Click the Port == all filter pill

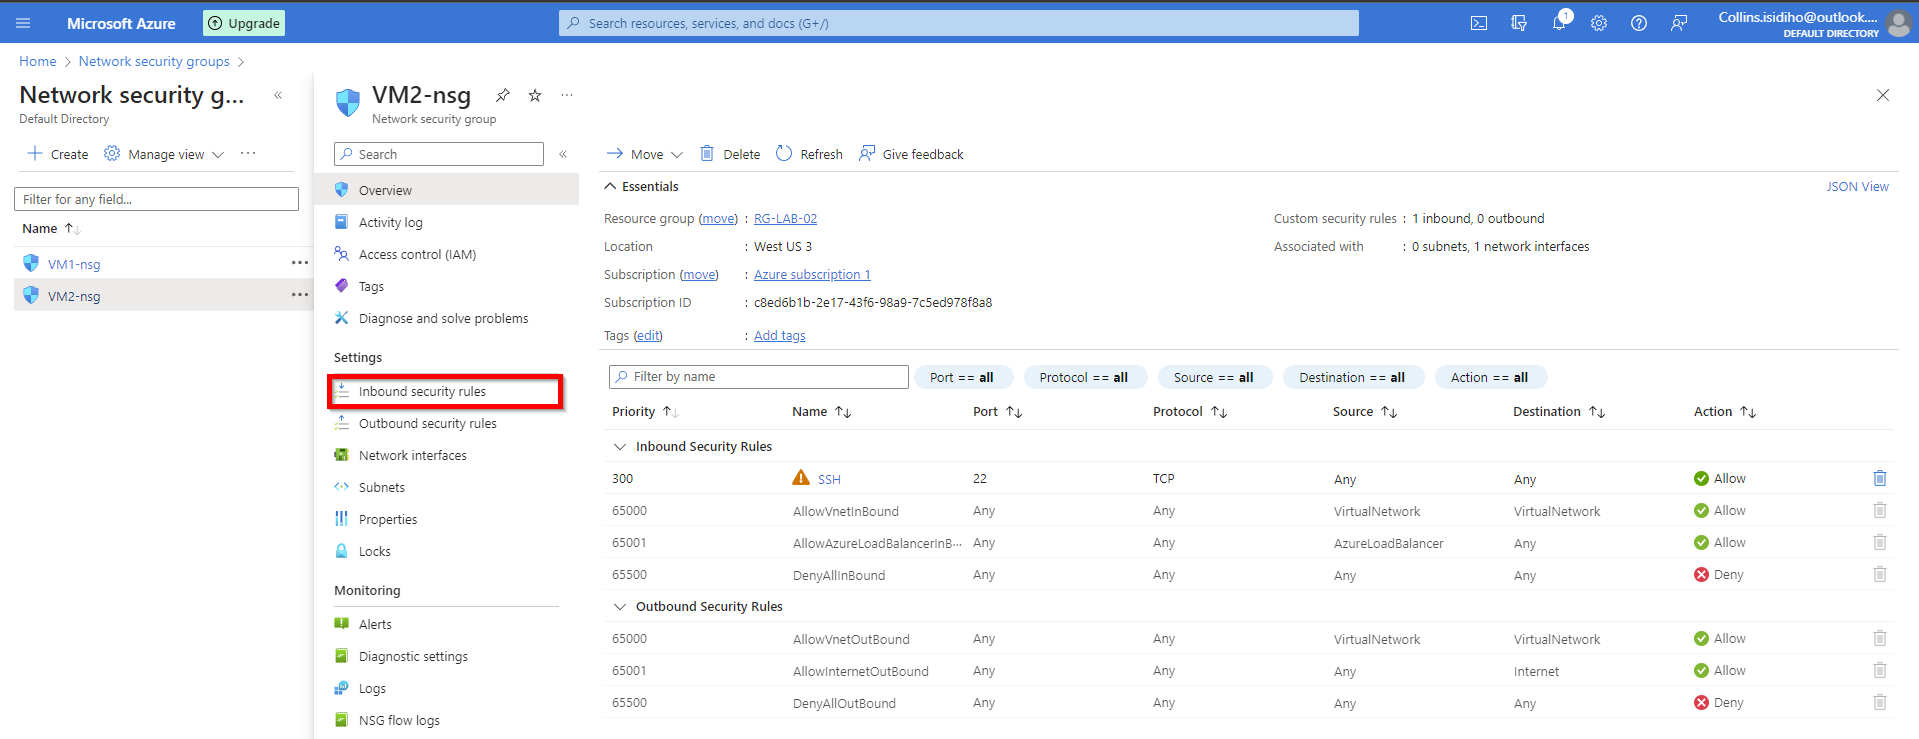pyautogui.click(x=964, y=377)
